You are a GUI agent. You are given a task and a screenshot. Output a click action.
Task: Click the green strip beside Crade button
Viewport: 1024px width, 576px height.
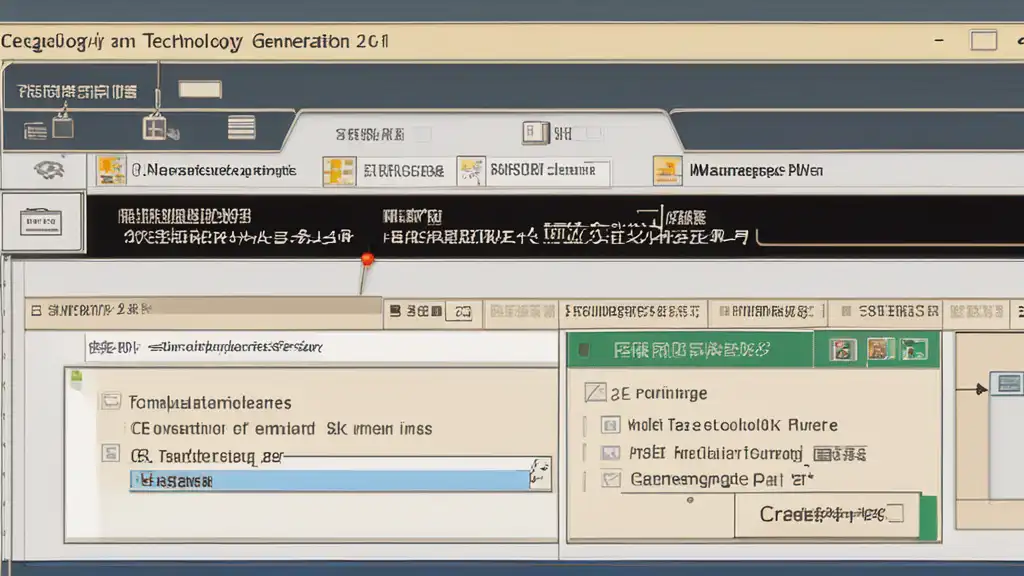point(928,517)
